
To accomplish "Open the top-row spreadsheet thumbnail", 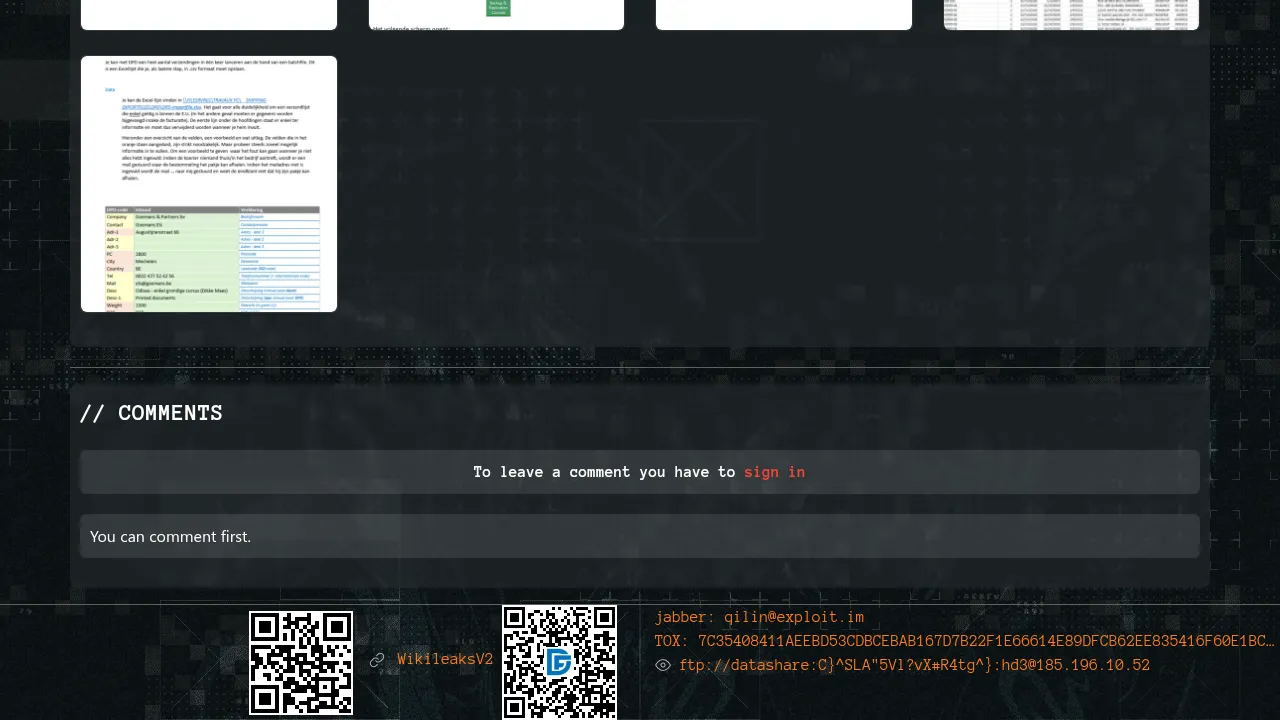I will coord(1071,14).
